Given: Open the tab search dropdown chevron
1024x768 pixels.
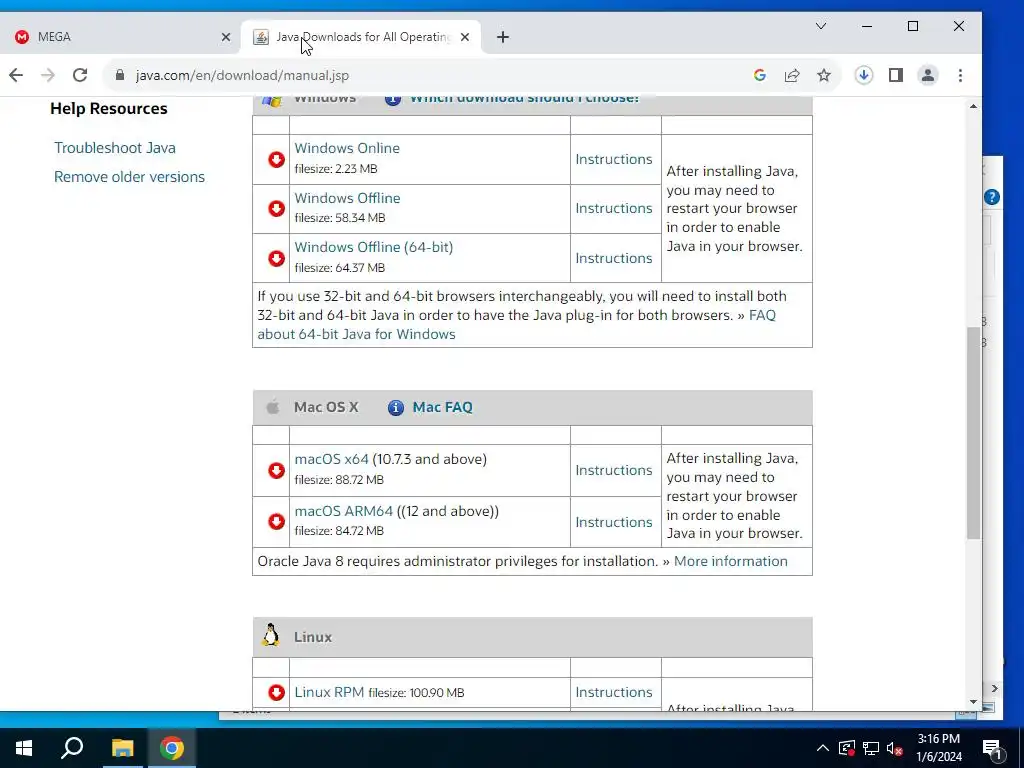Looking at the screenshot, I should pyautogui.click(x=821, y=26).
